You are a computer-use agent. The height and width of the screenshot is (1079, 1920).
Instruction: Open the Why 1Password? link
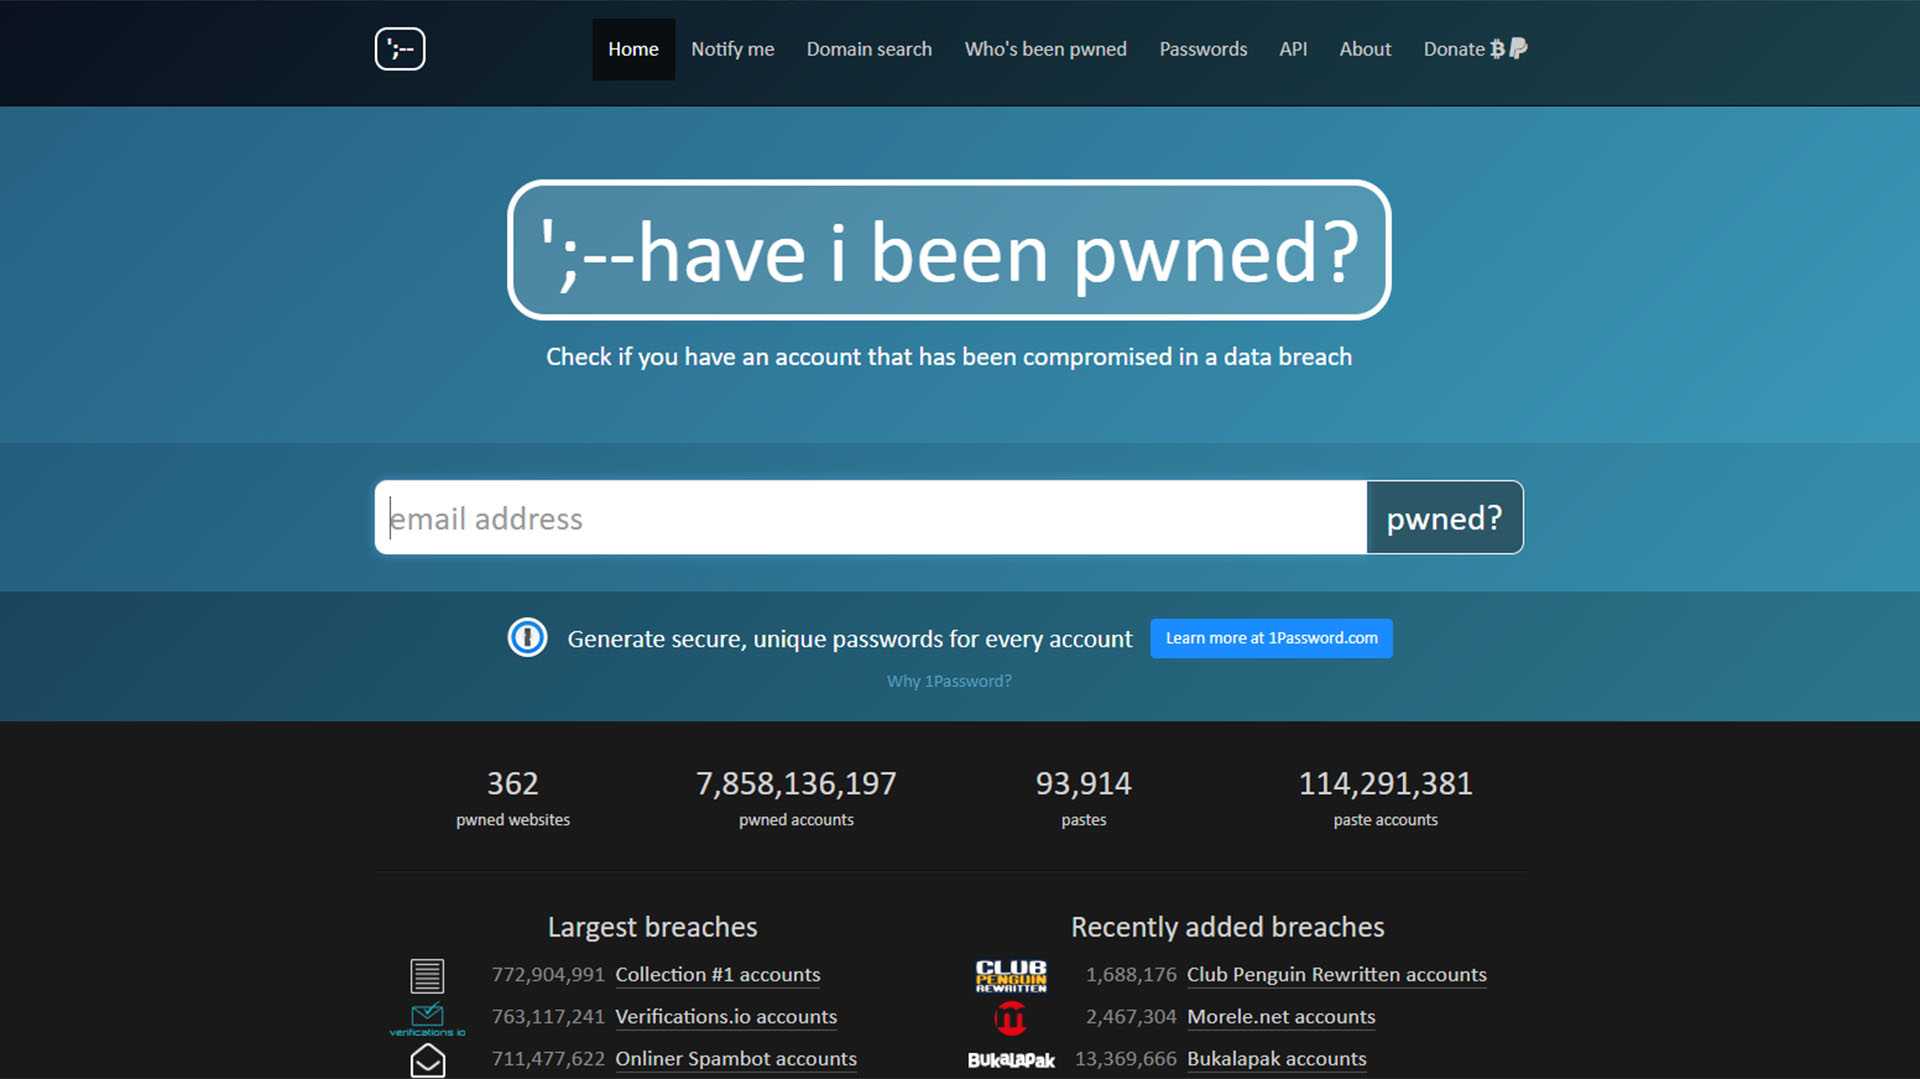(949, 681)
